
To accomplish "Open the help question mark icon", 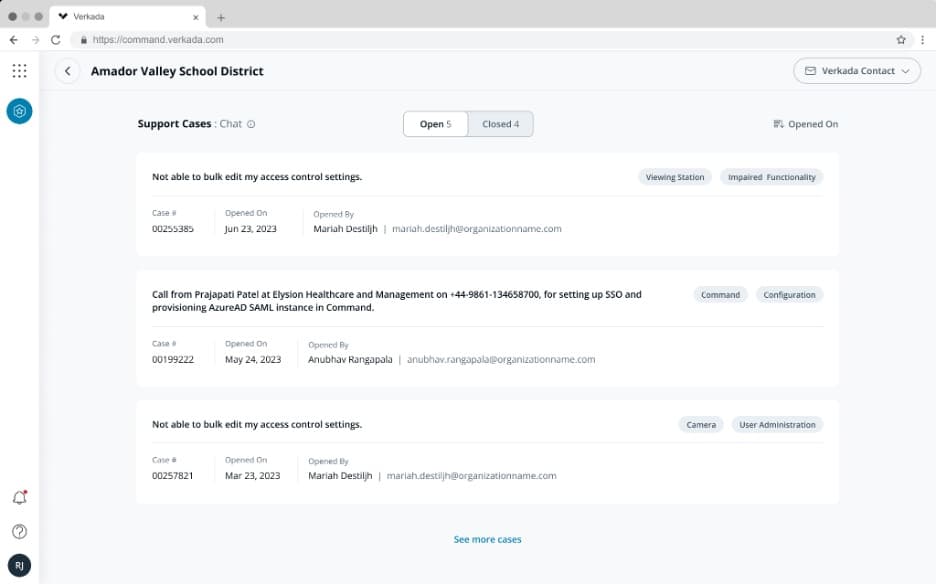I will (x=19, y=531).
